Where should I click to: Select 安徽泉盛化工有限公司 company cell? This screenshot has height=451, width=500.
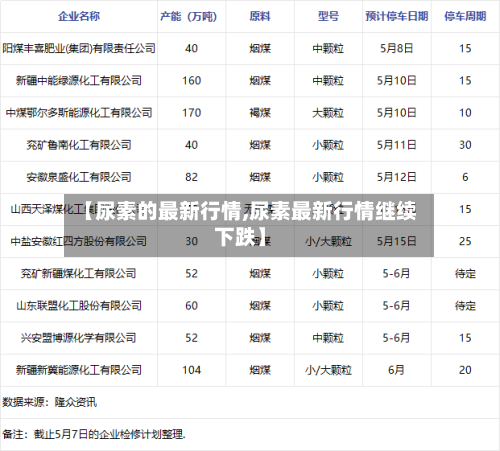(79, 177)
